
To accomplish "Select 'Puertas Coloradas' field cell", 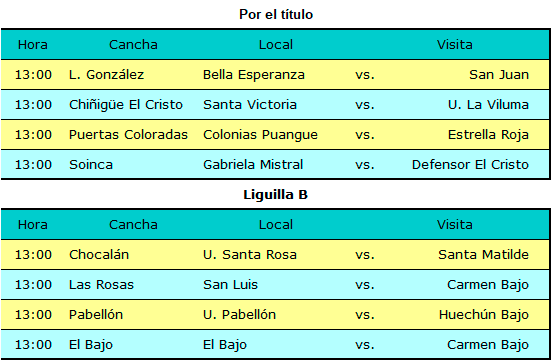I will (128, 135).
